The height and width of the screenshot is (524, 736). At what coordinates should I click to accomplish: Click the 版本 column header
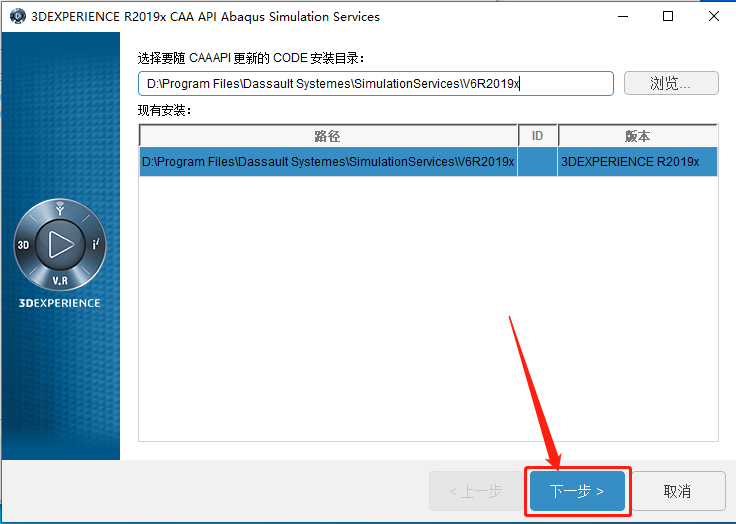[x=637, y=136]
